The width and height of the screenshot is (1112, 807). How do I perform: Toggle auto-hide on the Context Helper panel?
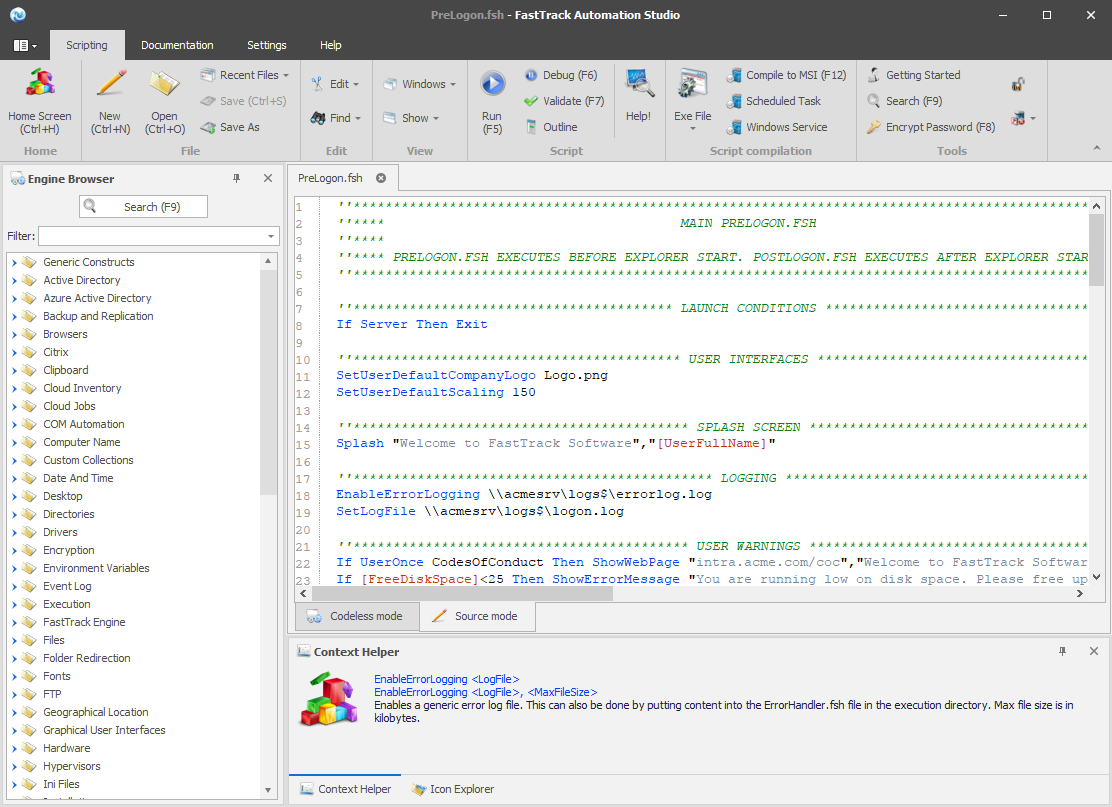coord(1062,651)
